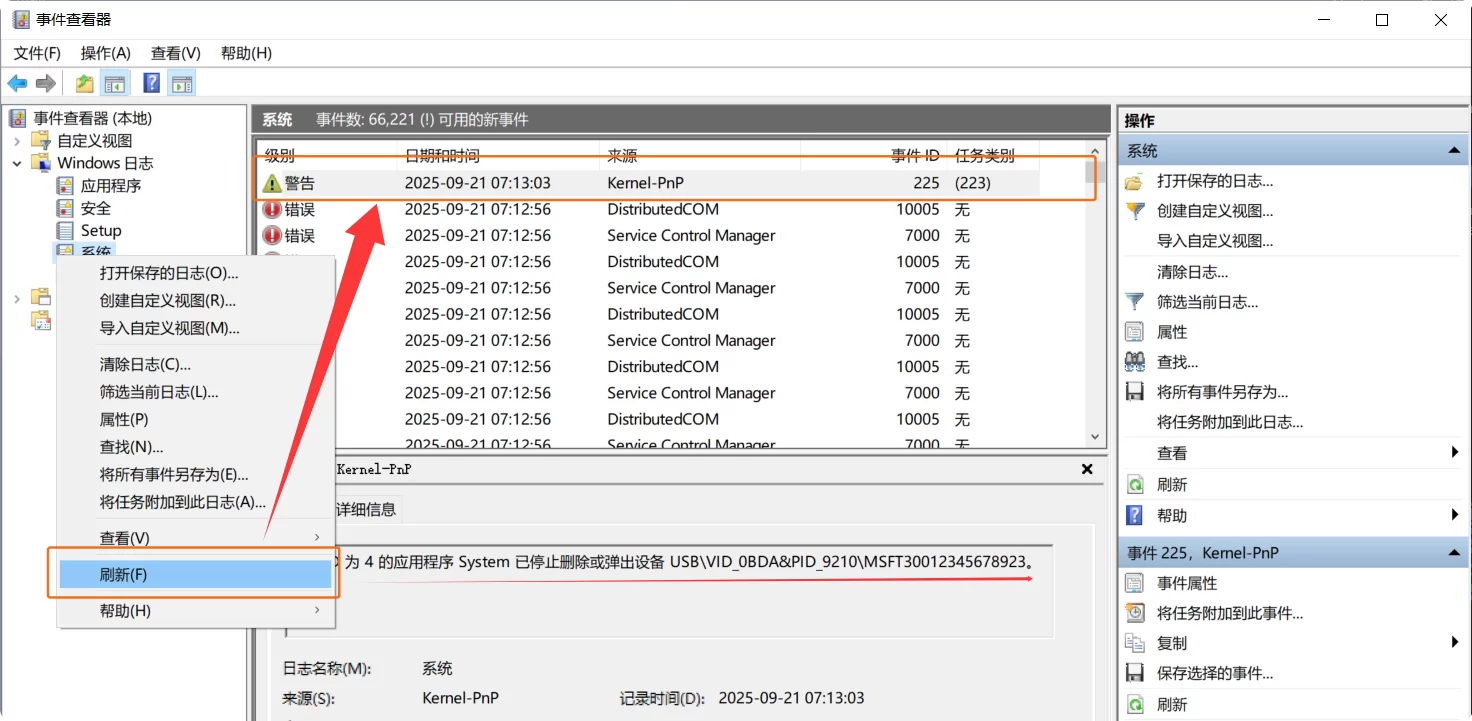This screenshot has height=721, width=1472.
Task: Expand the 自定义视图 tree node
Action: [17, 141]
